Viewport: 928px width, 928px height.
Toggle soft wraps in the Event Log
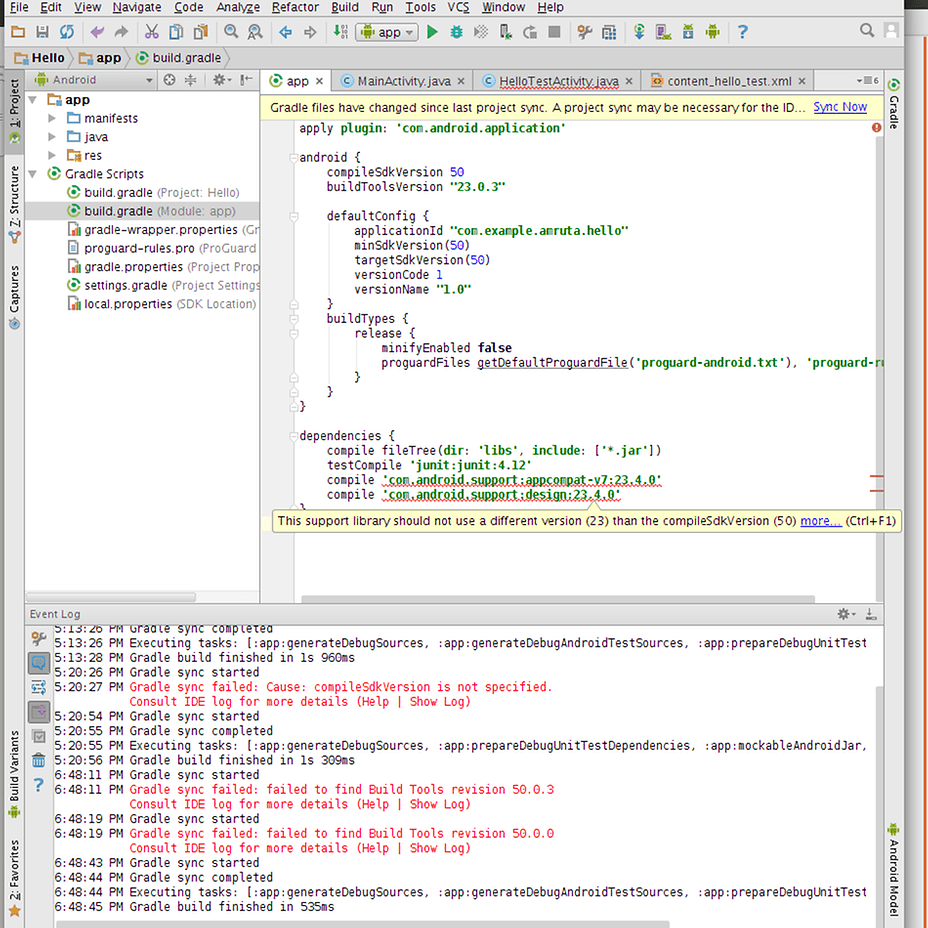tap(38, 687)
